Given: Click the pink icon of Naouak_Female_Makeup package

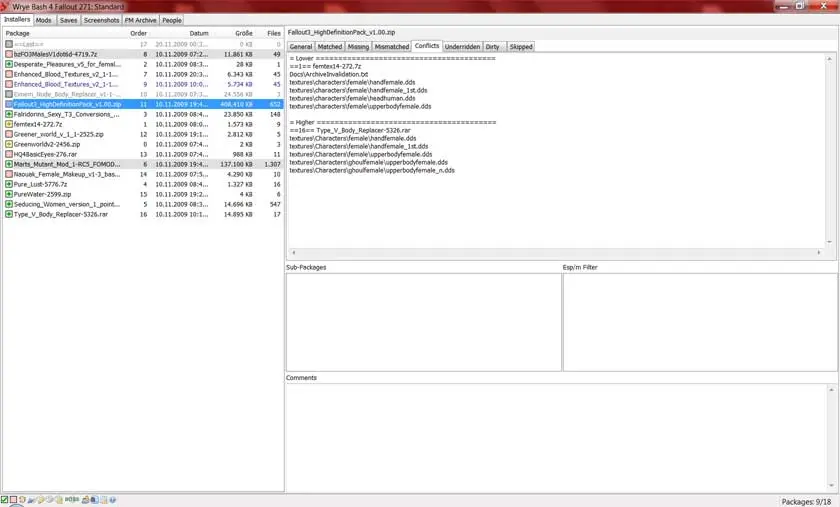Looking at the screenshot, I should [9, 174].
